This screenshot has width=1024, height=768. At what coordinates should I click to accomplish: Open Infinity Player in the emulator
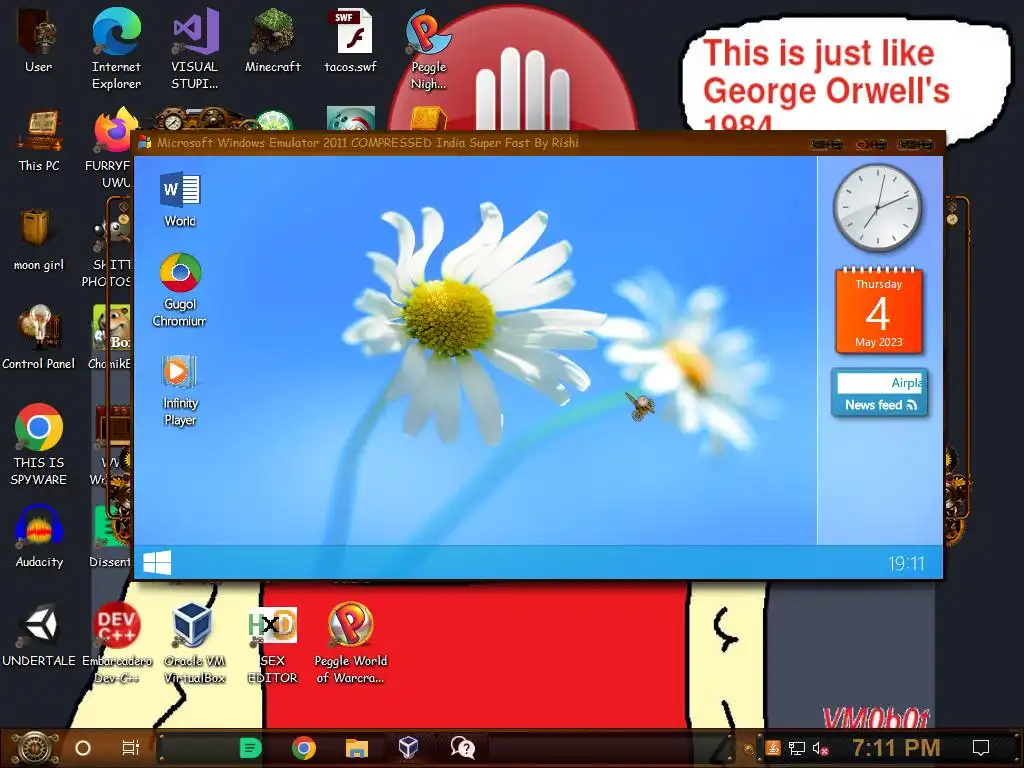pos(180,391)
